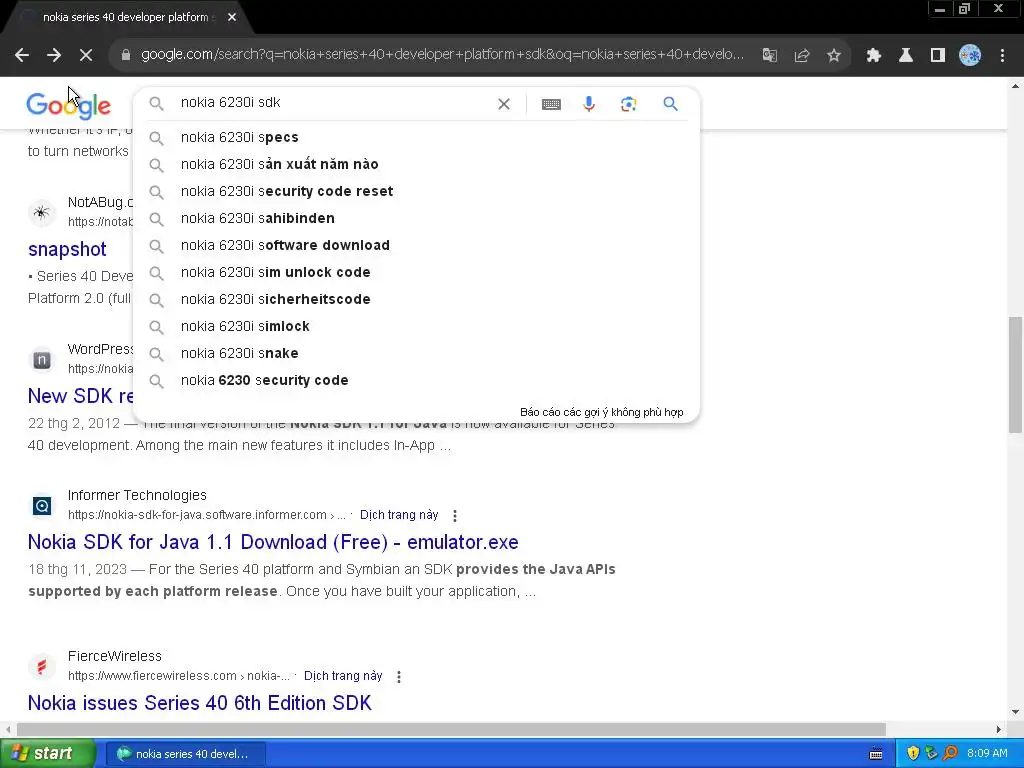
Task: Click the FierceWireless favicon
Action: (42, 666)
